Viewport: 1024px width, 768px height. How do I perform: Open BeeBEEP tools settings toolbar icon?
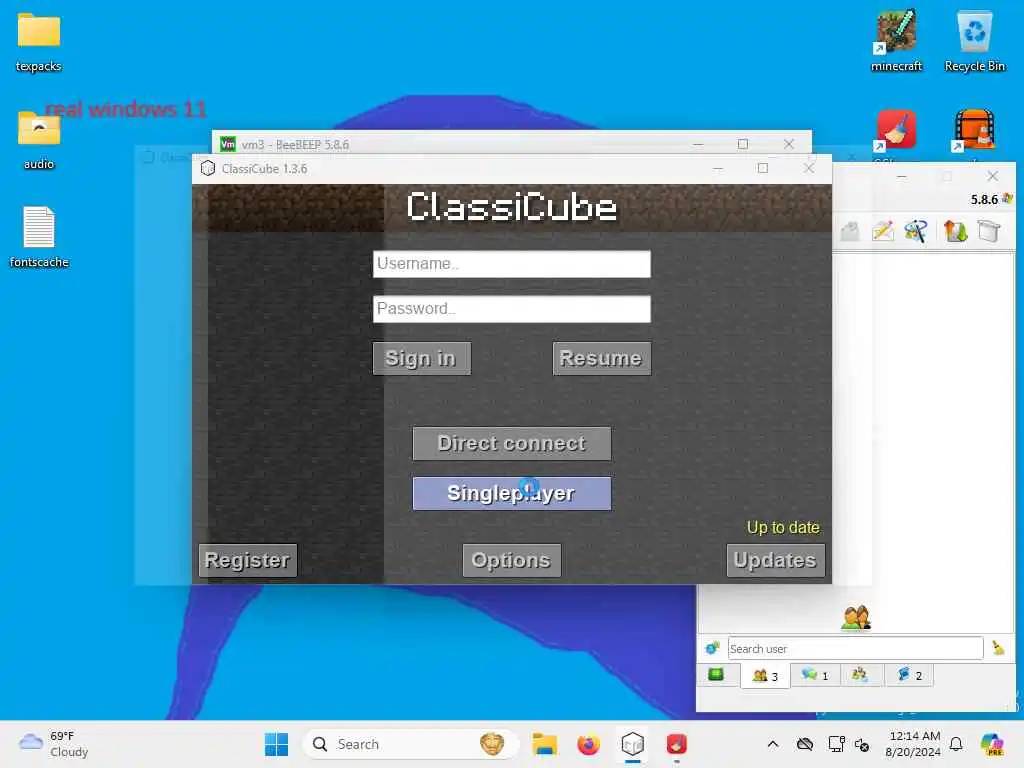click(x=916, y=231)
